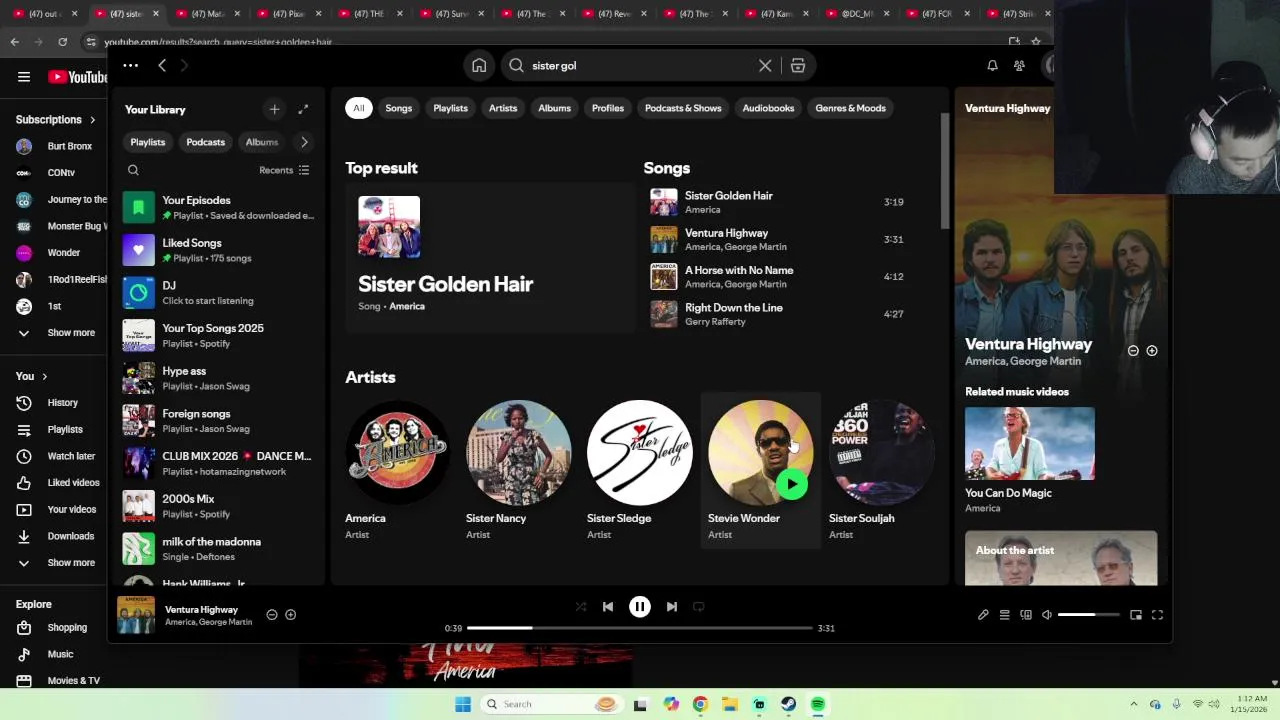Select the Profiles filter chip

pyautogui.click(x=608, y=108)
